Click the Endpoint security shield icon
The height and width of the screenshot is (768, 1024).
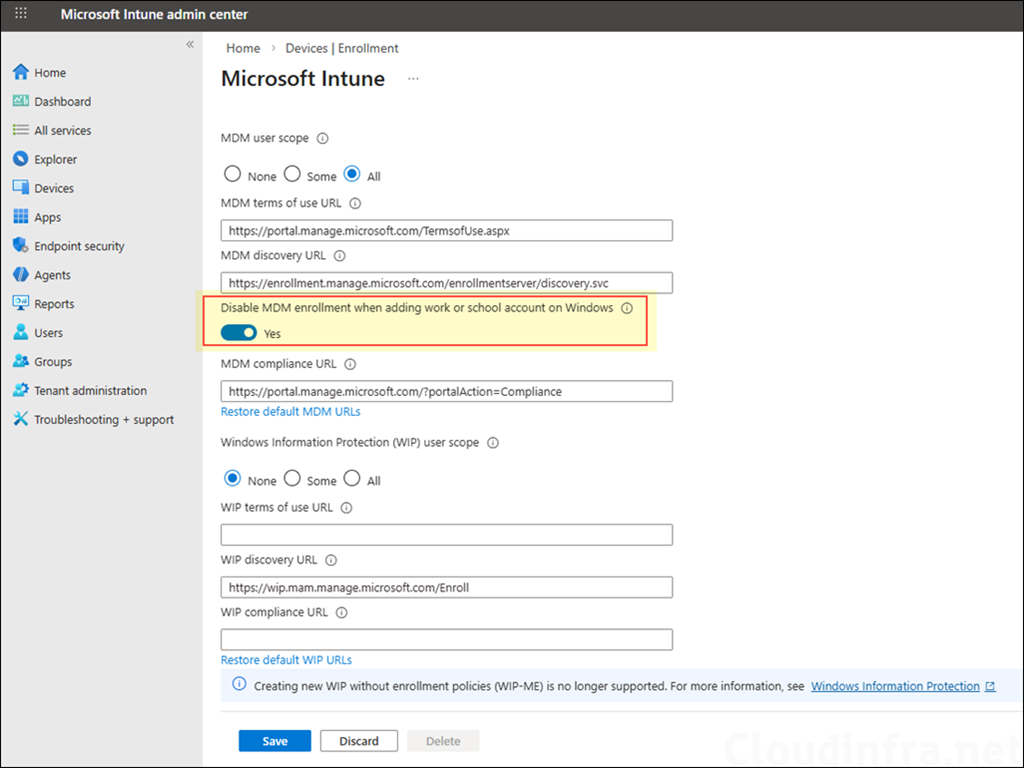21,246
